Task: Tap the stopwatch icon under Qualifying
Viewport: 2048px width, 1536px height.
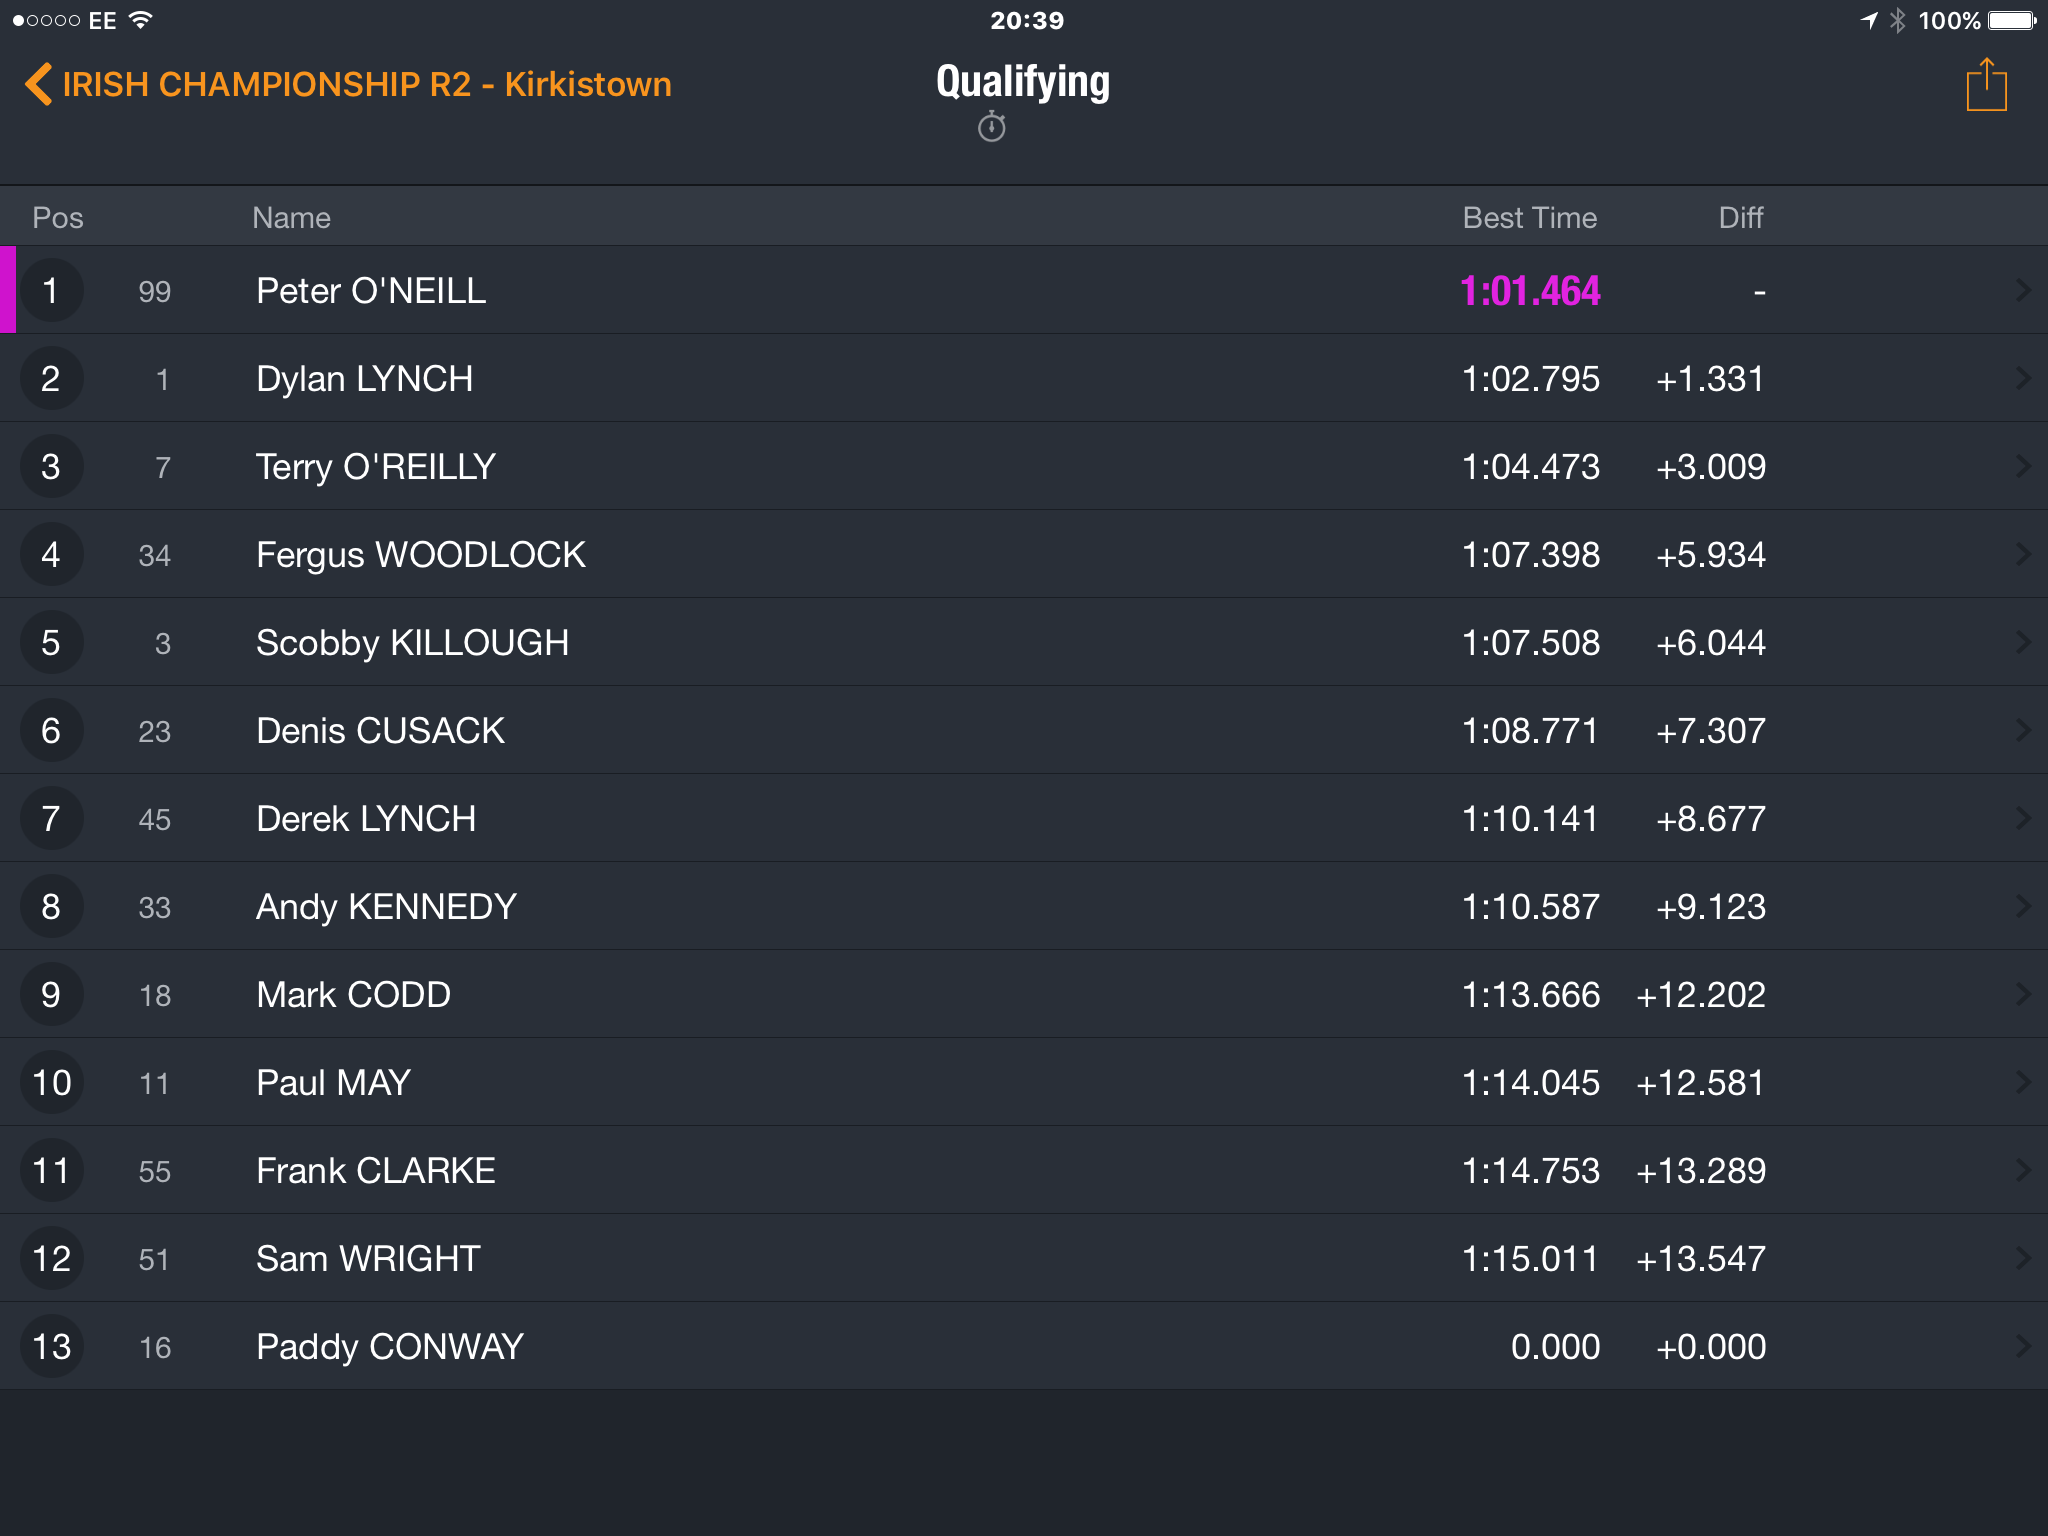Action: (x=991, y=127)
